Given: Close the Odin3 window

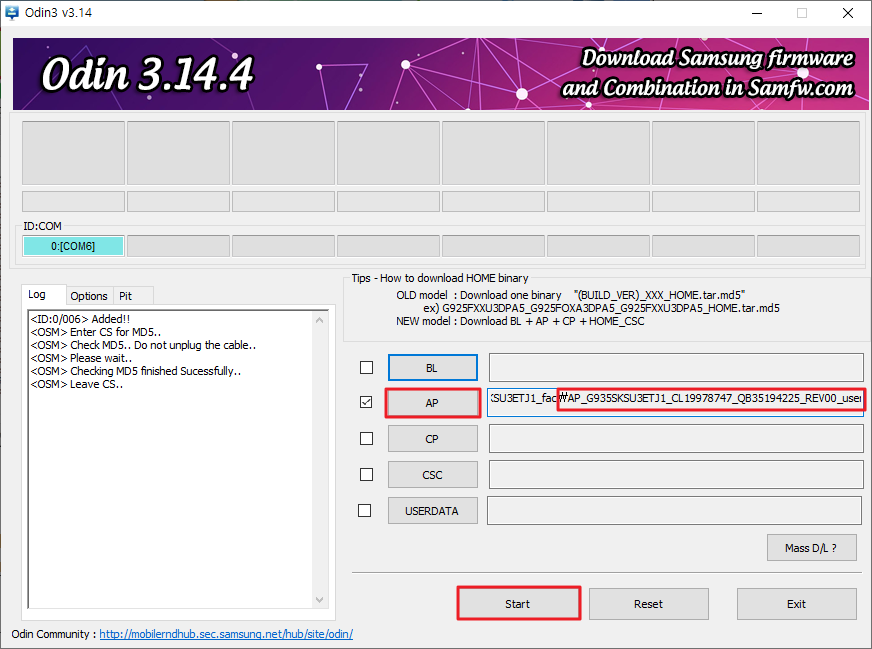Looking at the screenshot, I should pyautogui.click(x=848, y=13).
